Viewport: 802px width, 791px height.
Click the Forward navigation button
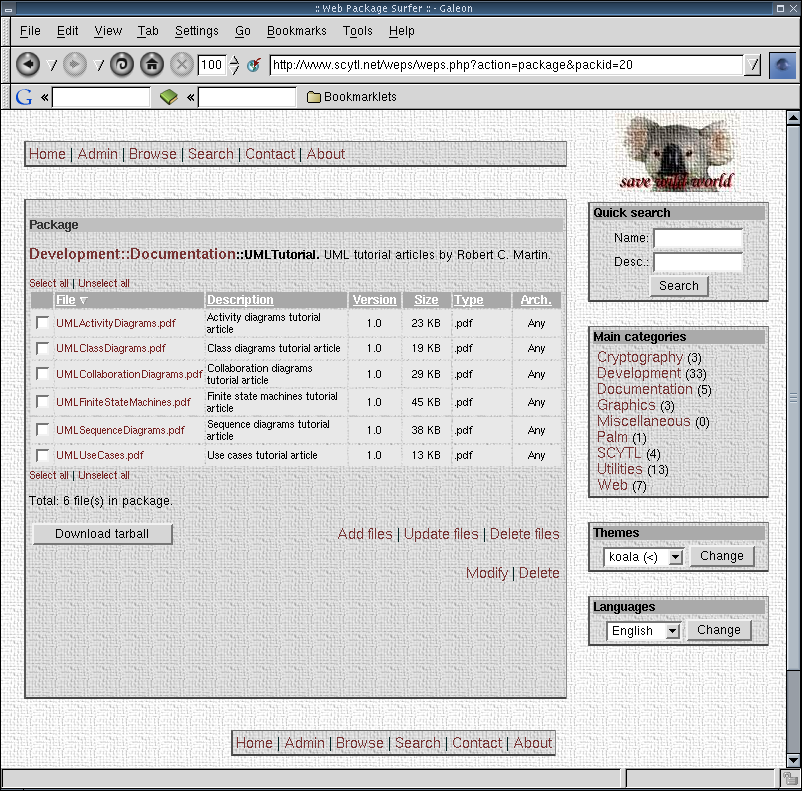coord(74,65)
